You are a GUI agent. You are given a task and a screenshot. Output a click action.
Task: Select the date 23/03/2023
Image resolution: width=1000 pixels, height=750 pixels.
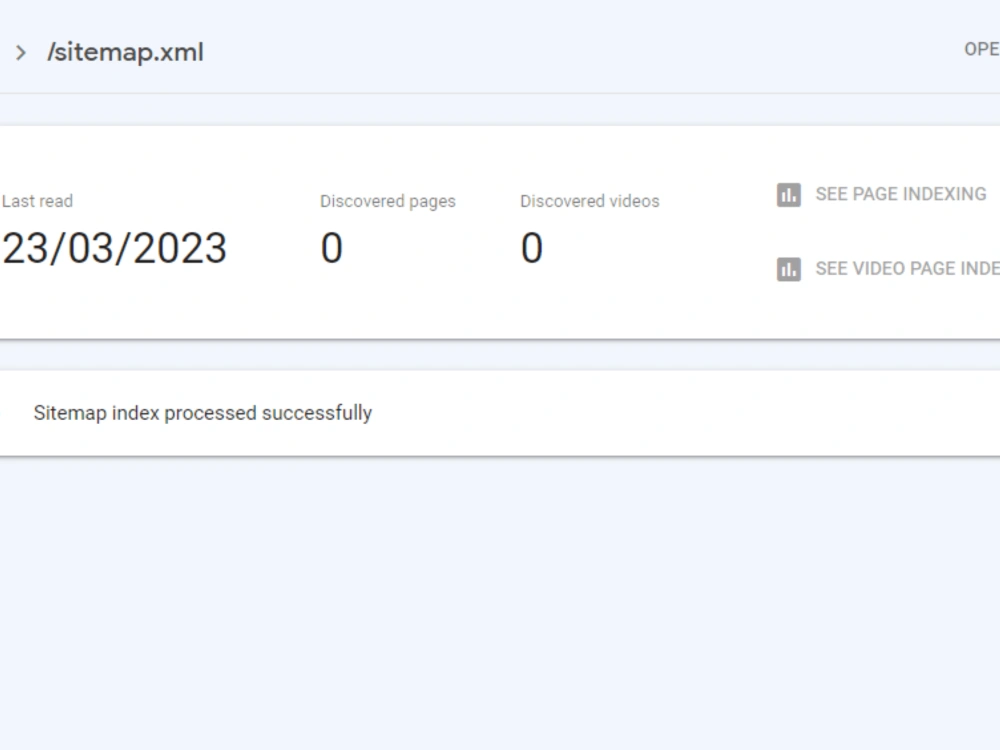(114, 248)
